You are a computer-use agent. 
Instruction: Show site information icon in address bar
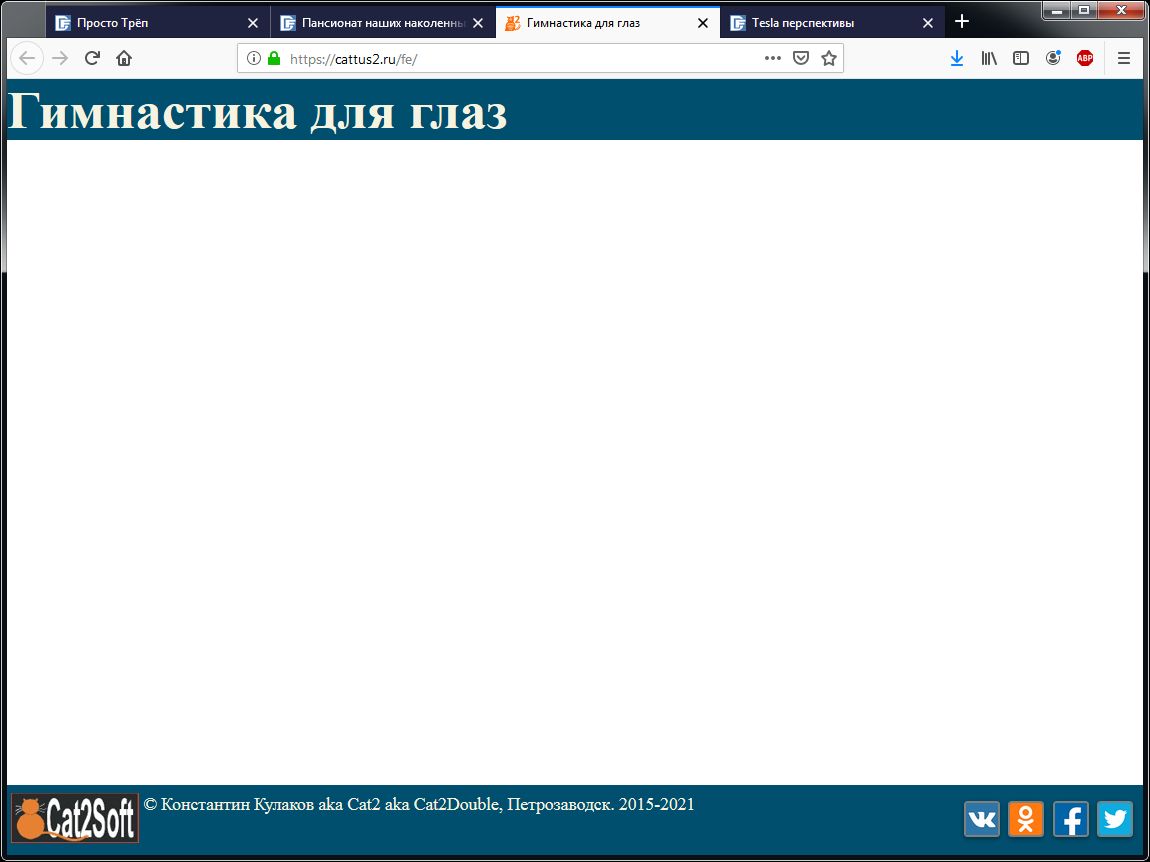[x=254, y=58]
